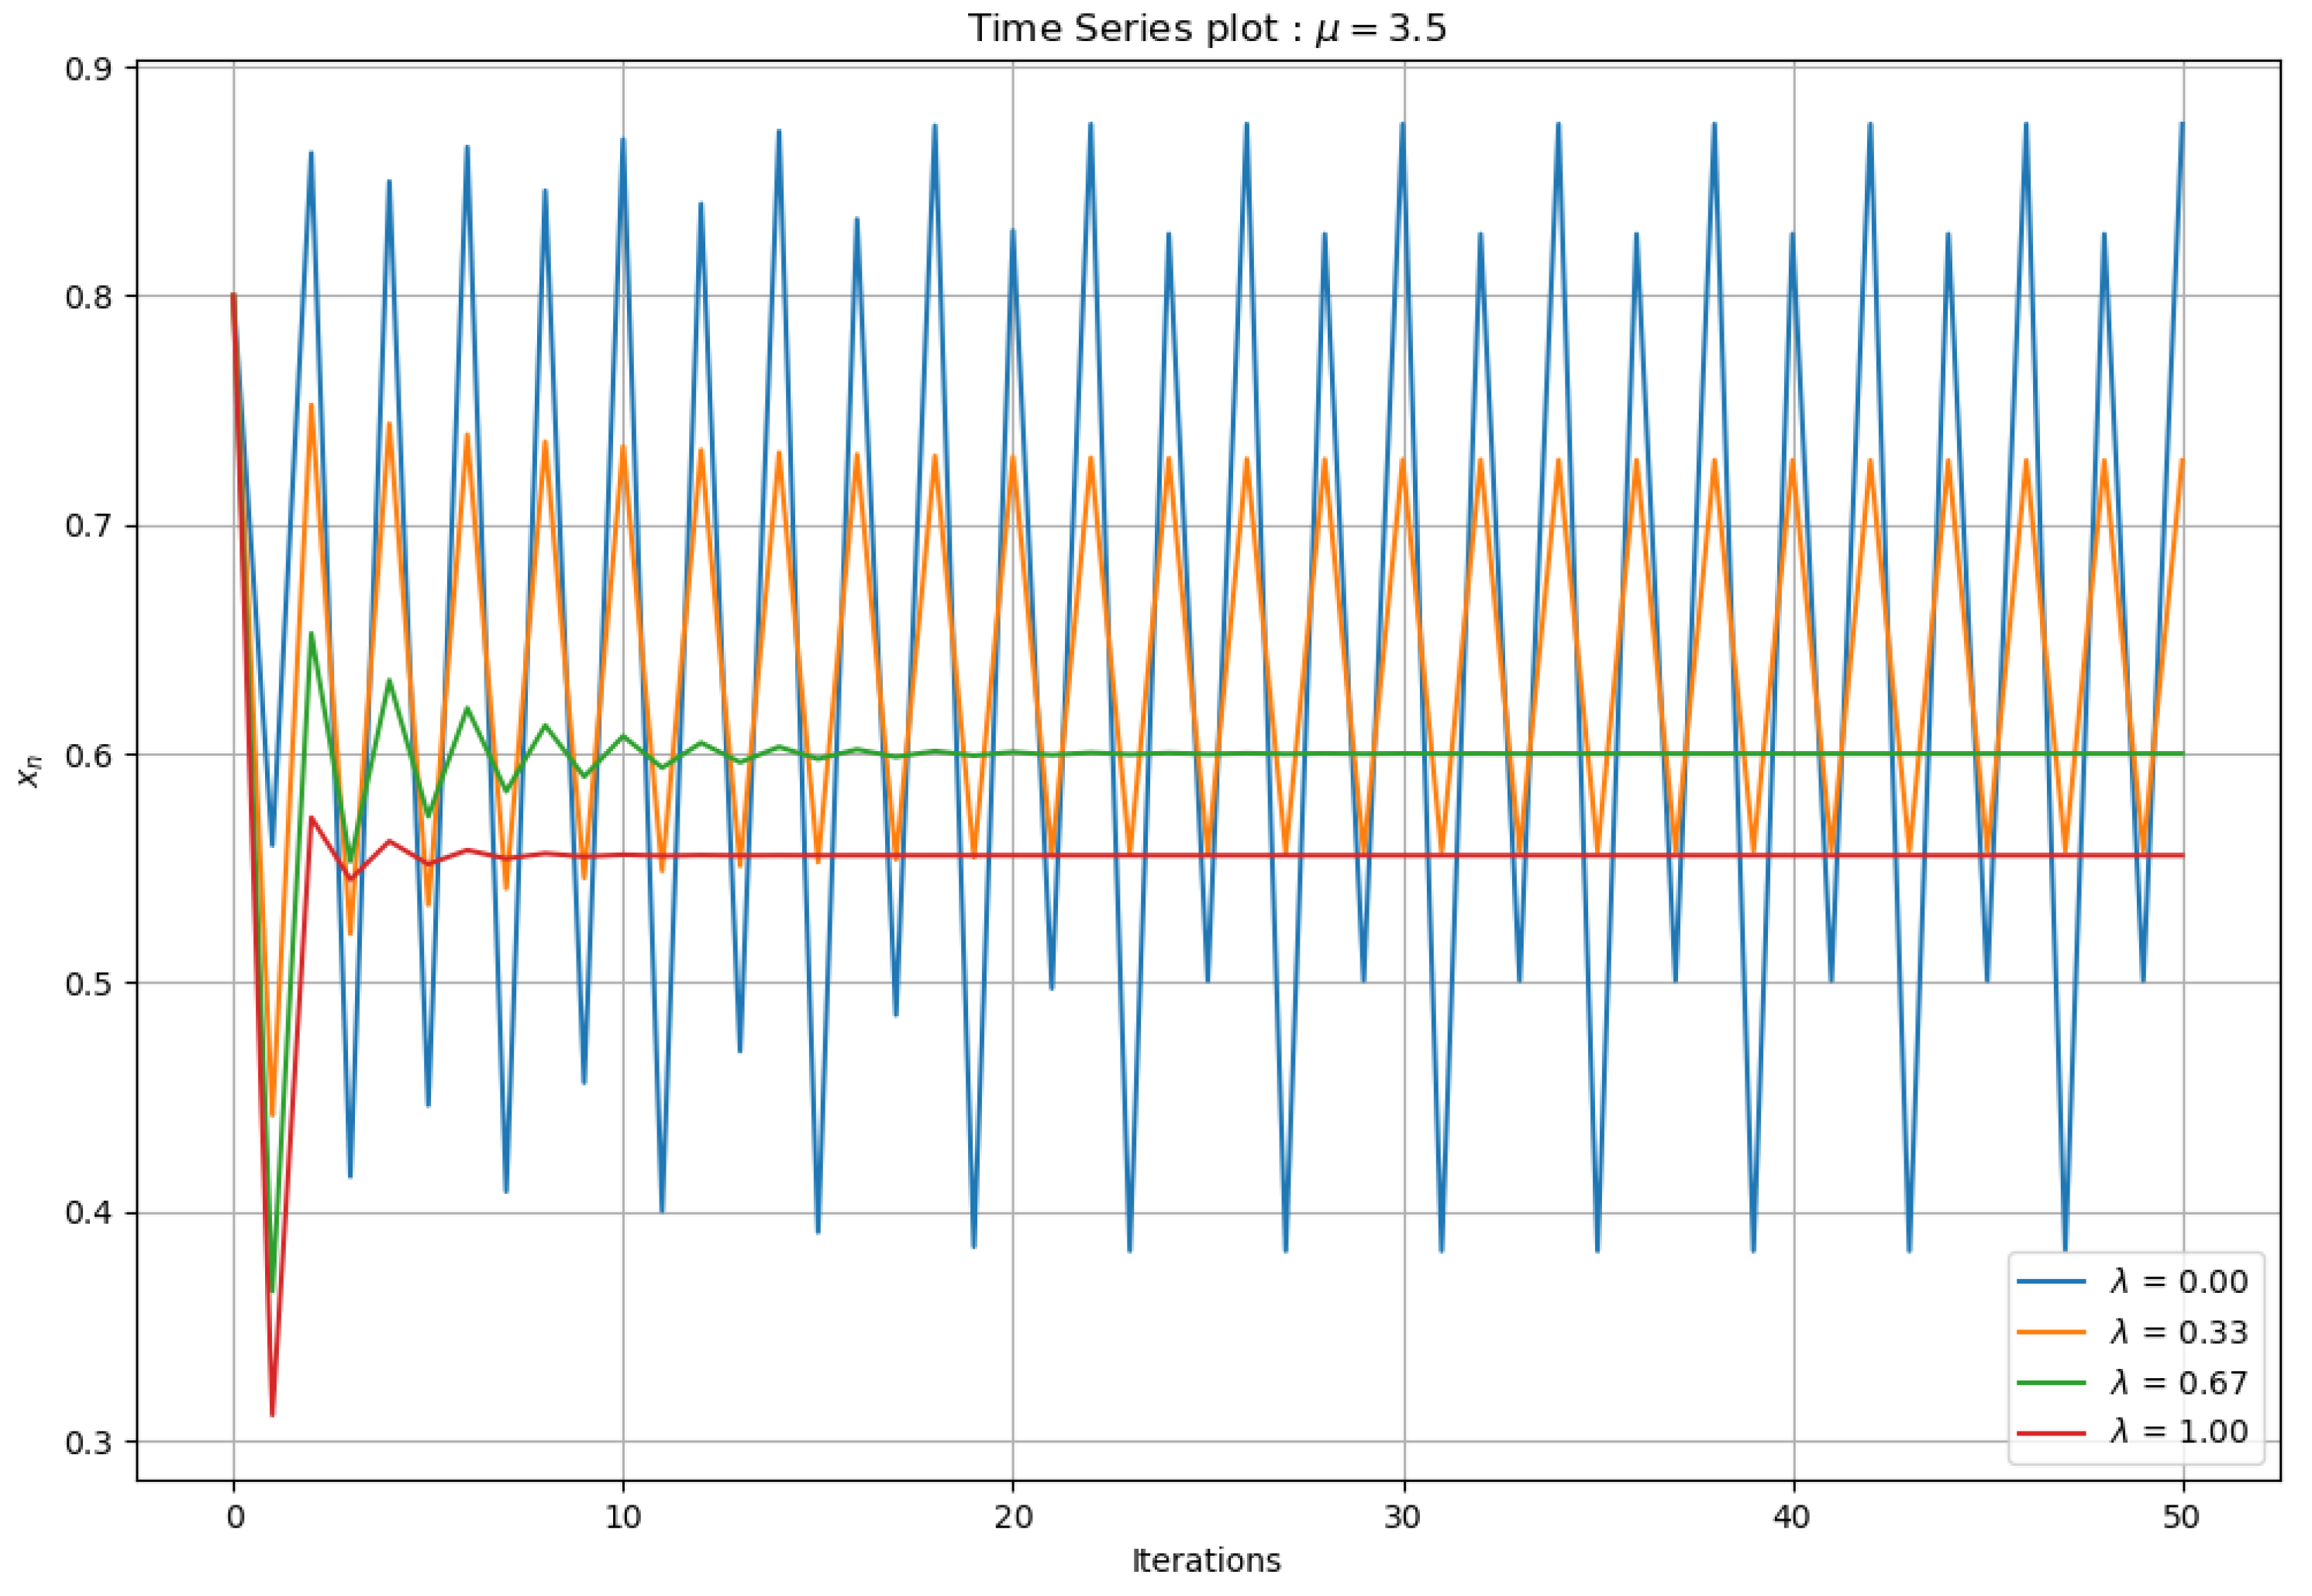Click the x-axis tick label 10

pyautogui.click(x=622, y=1517)
